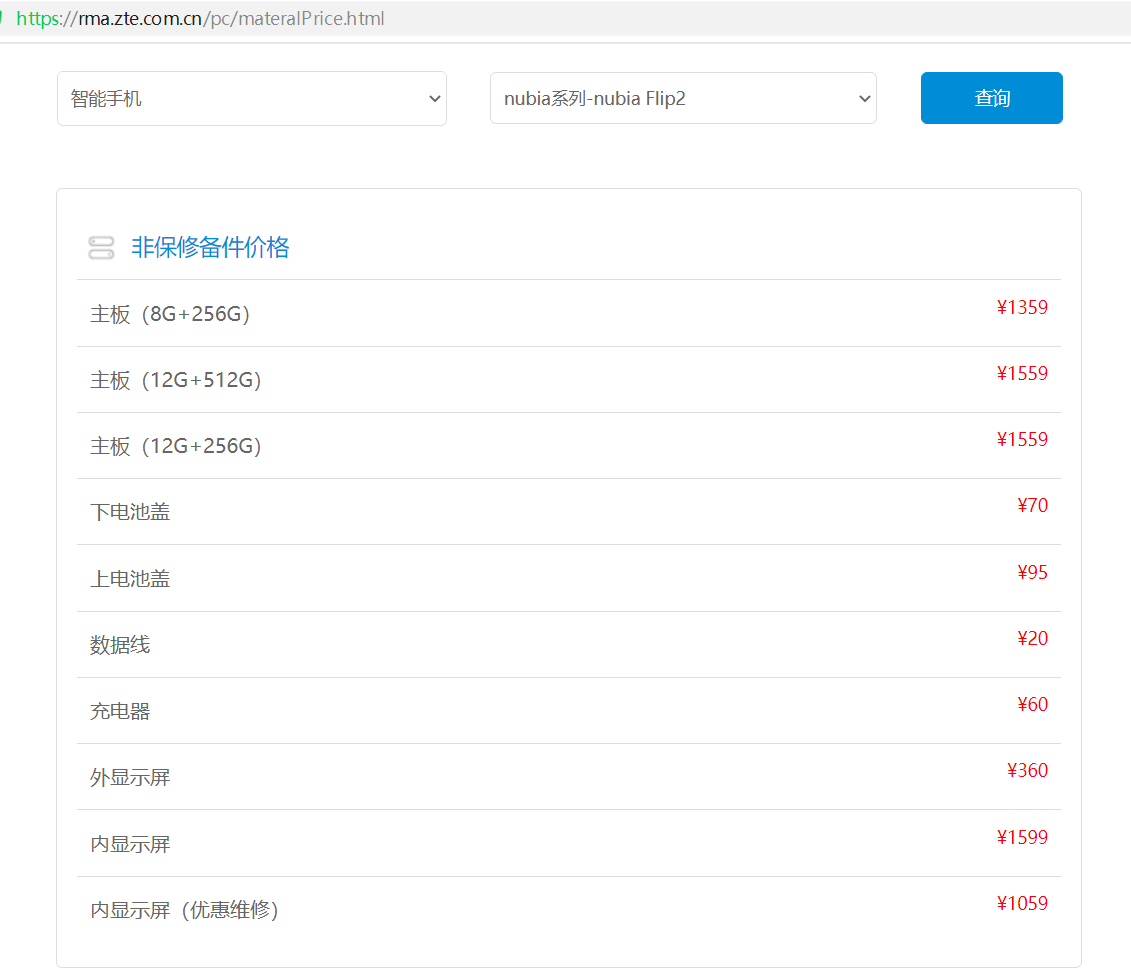The image size is (1131, 970).
Task: Click the ¥1559 price for 主板（12G+512G）
Action: pyautogui.click(x=1022, y=374)
